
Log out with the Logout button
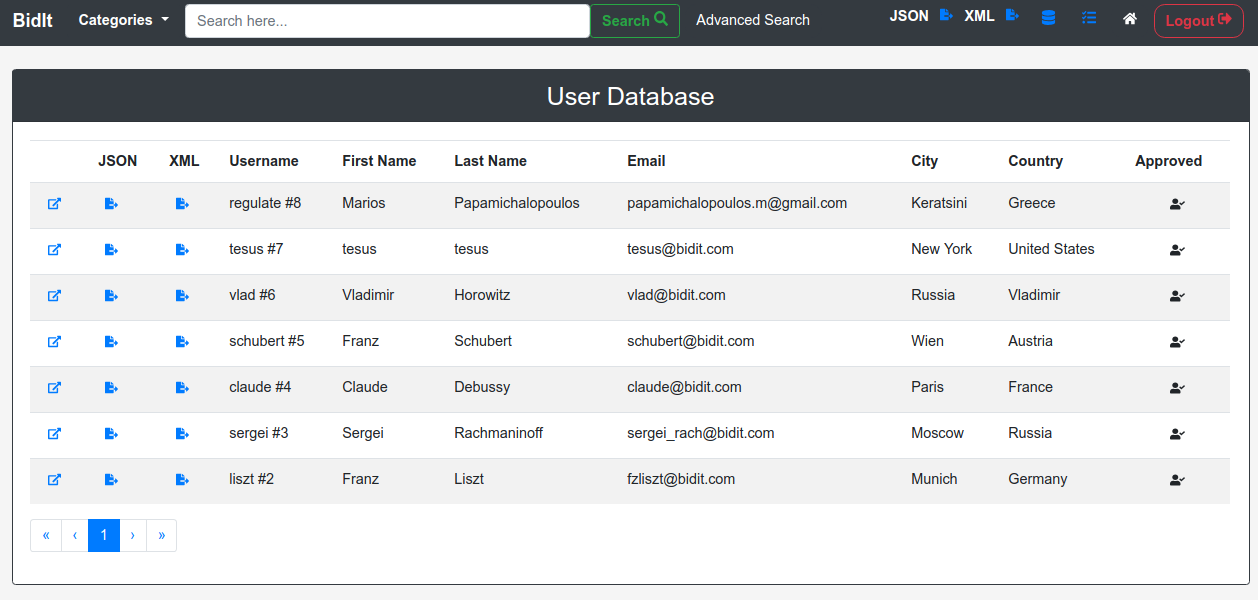1198,21
